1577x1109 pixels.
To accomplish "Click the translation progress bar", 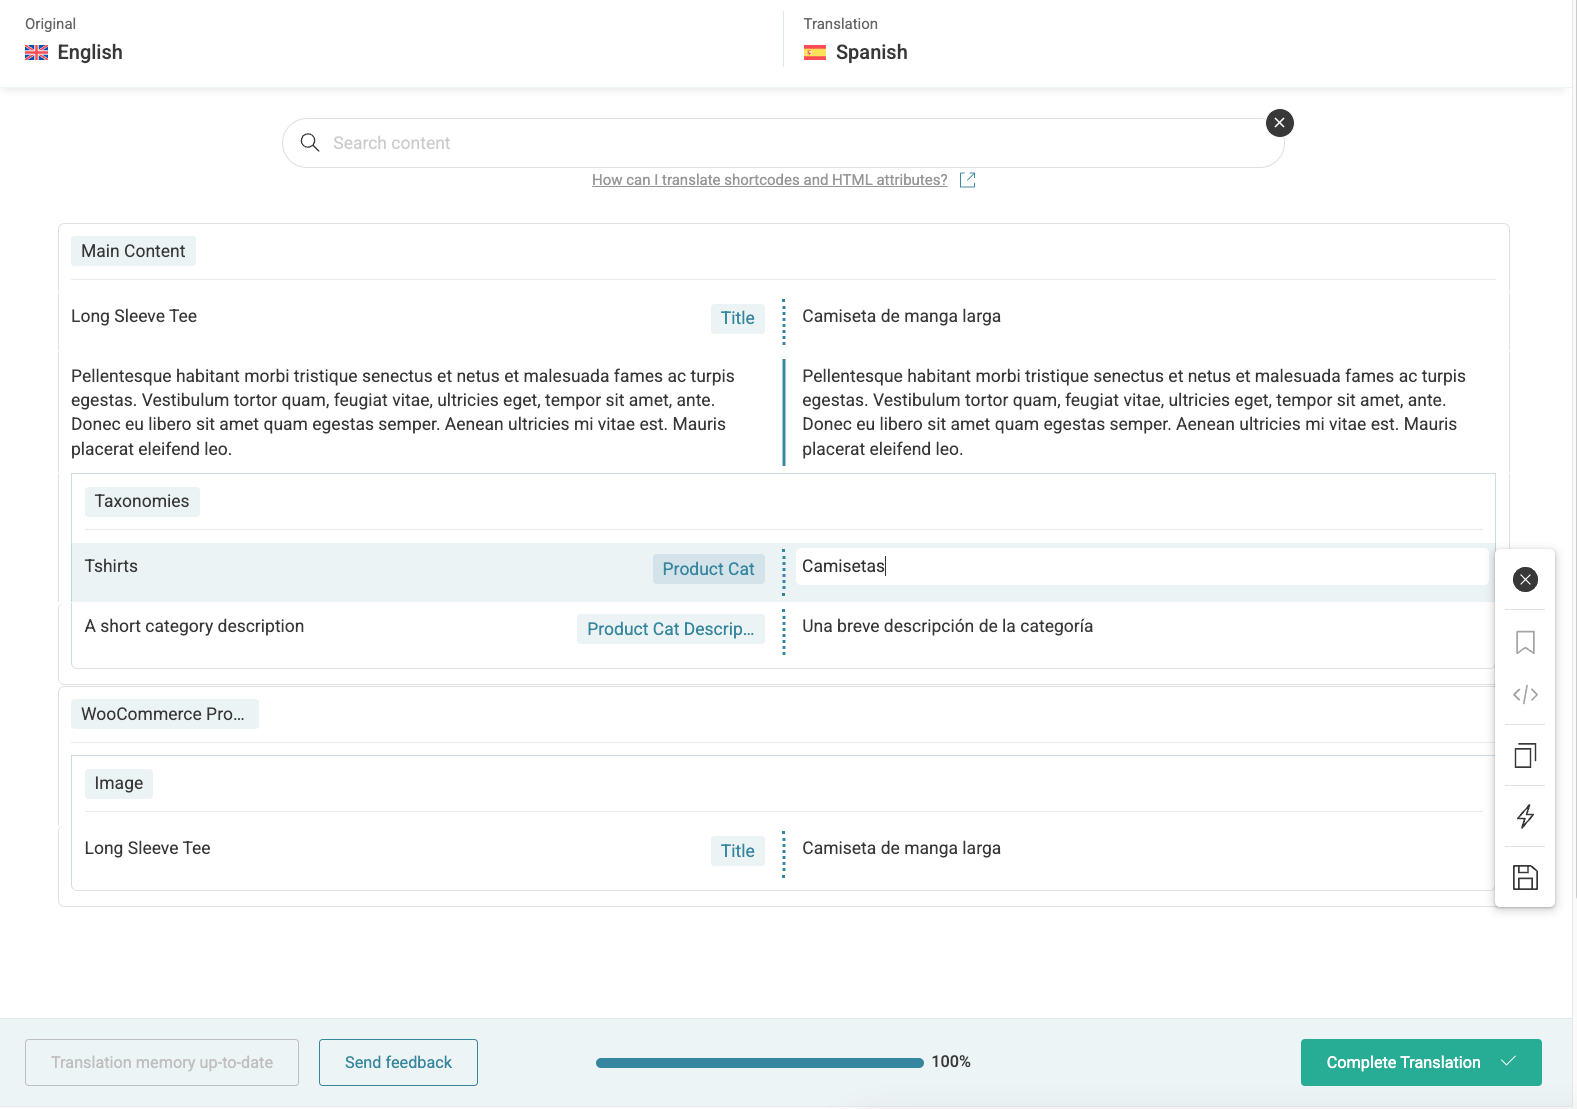I will coord(760,1063).
